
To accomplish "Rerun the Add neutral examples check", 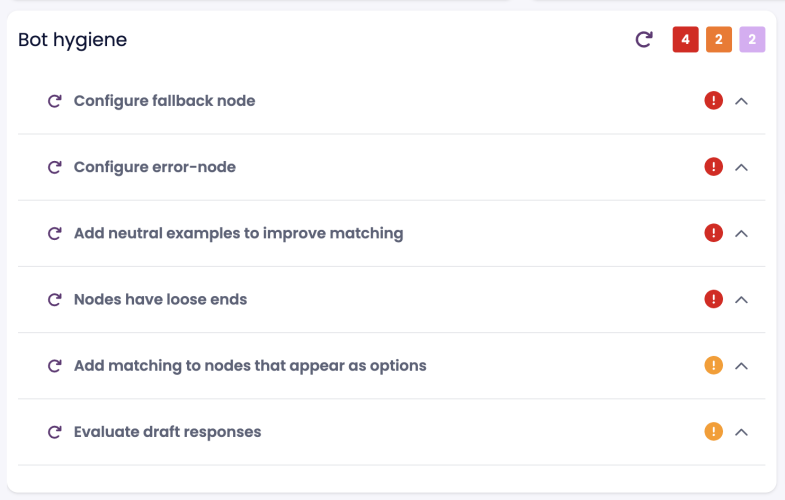I will pos(55,233).
